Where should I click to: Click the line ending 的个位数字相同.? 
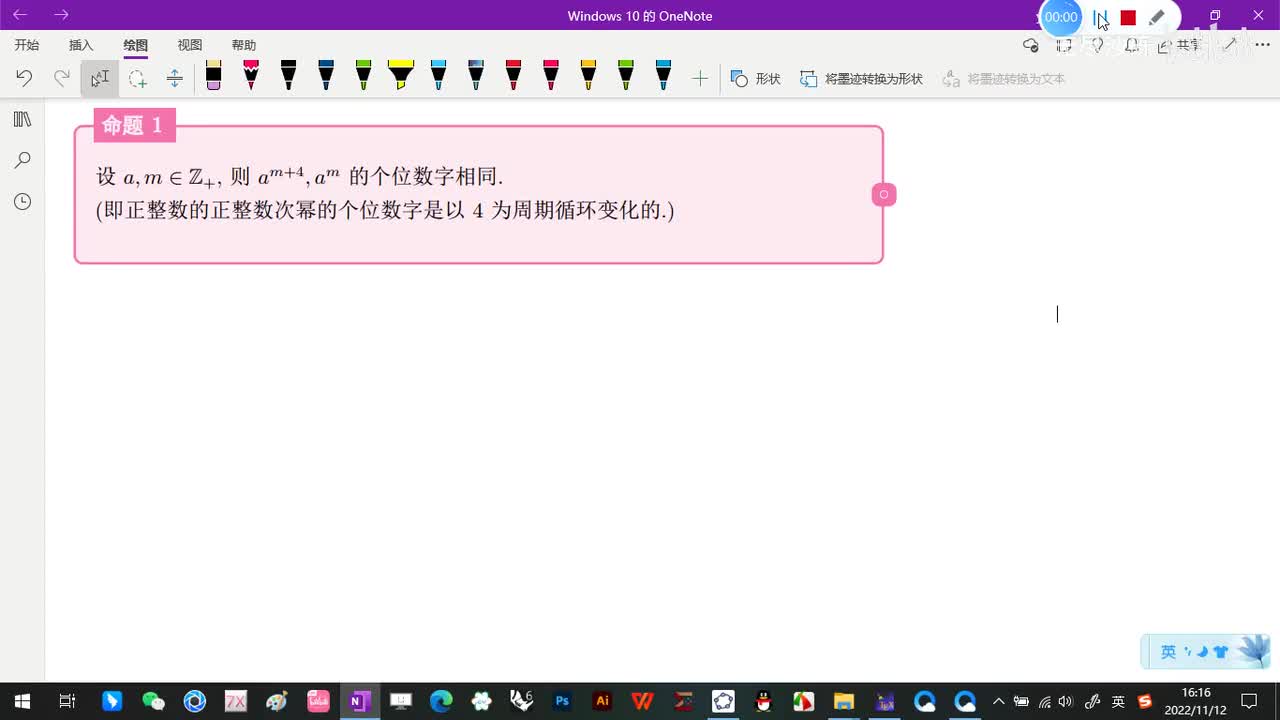point(300,177)
